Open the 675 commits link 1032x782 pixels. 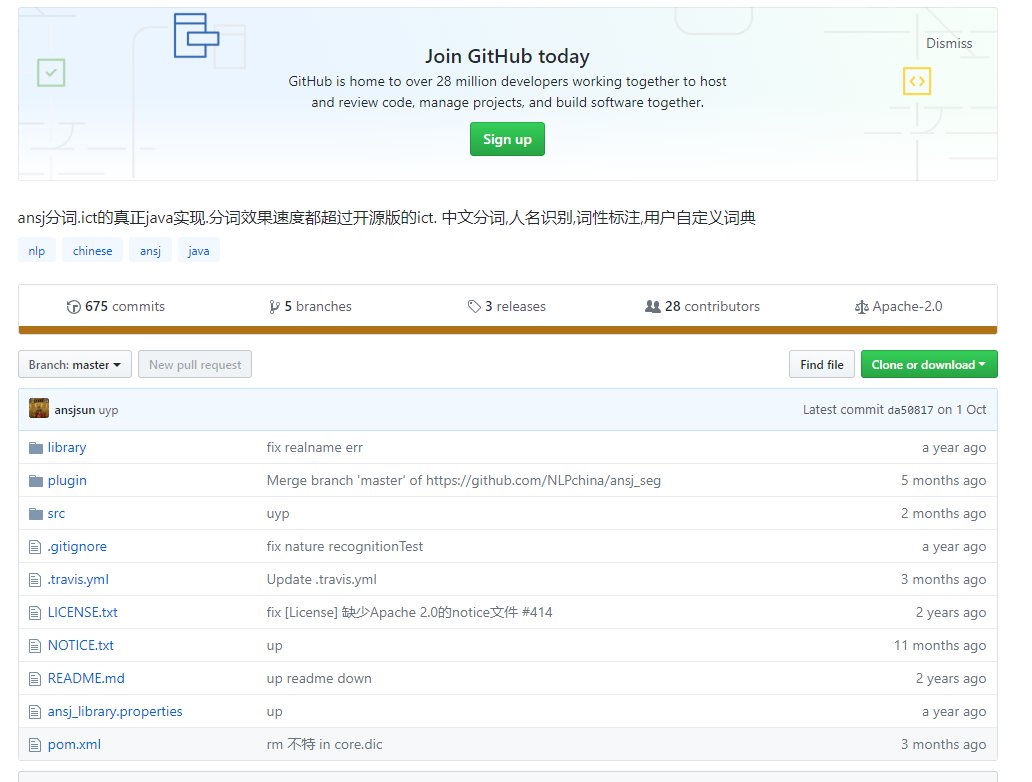[116, 307]
